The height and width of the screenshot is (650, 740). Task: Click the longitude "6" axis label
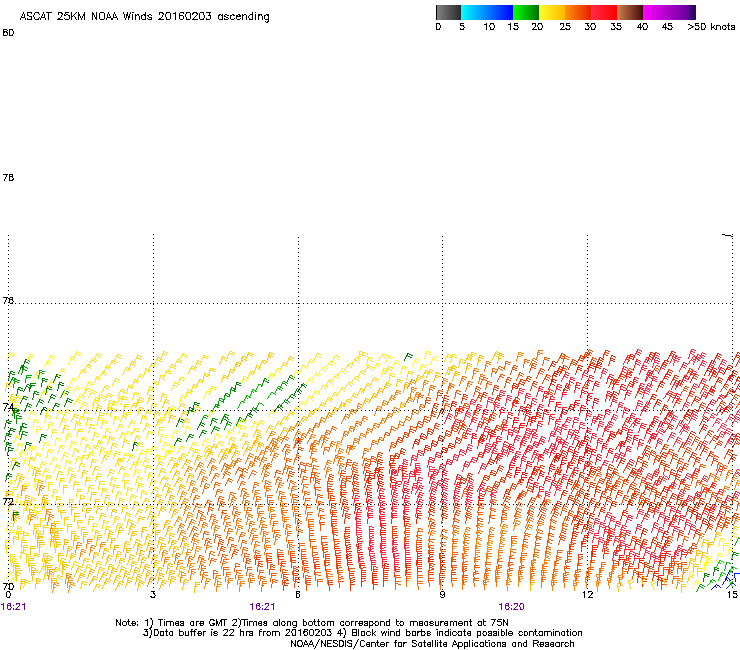tap(298, 595)
